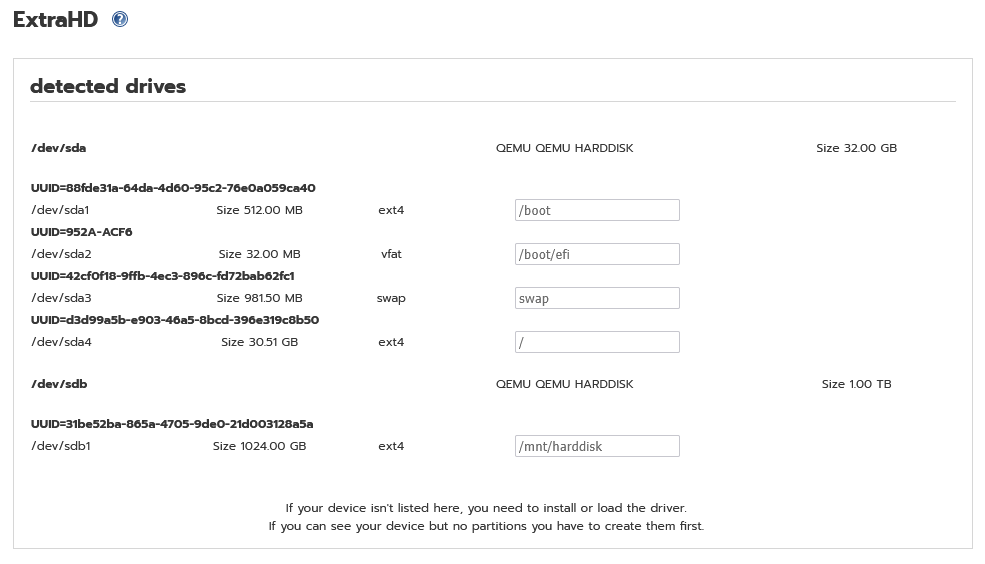
Task: Focus the /mnt/harddisk mount point field
Action: [x=597, y=446]
